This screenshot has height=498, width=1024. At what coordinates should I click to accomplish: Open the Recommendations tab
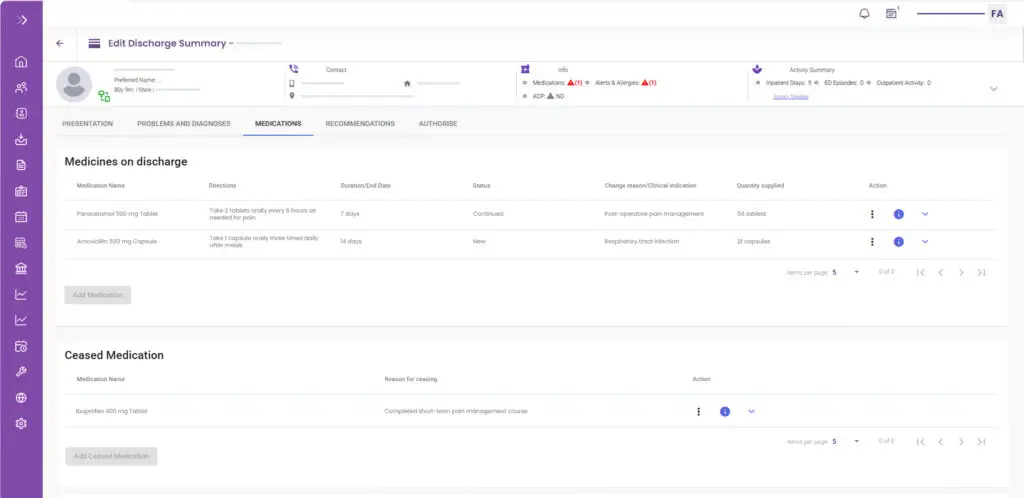[360, 123]
